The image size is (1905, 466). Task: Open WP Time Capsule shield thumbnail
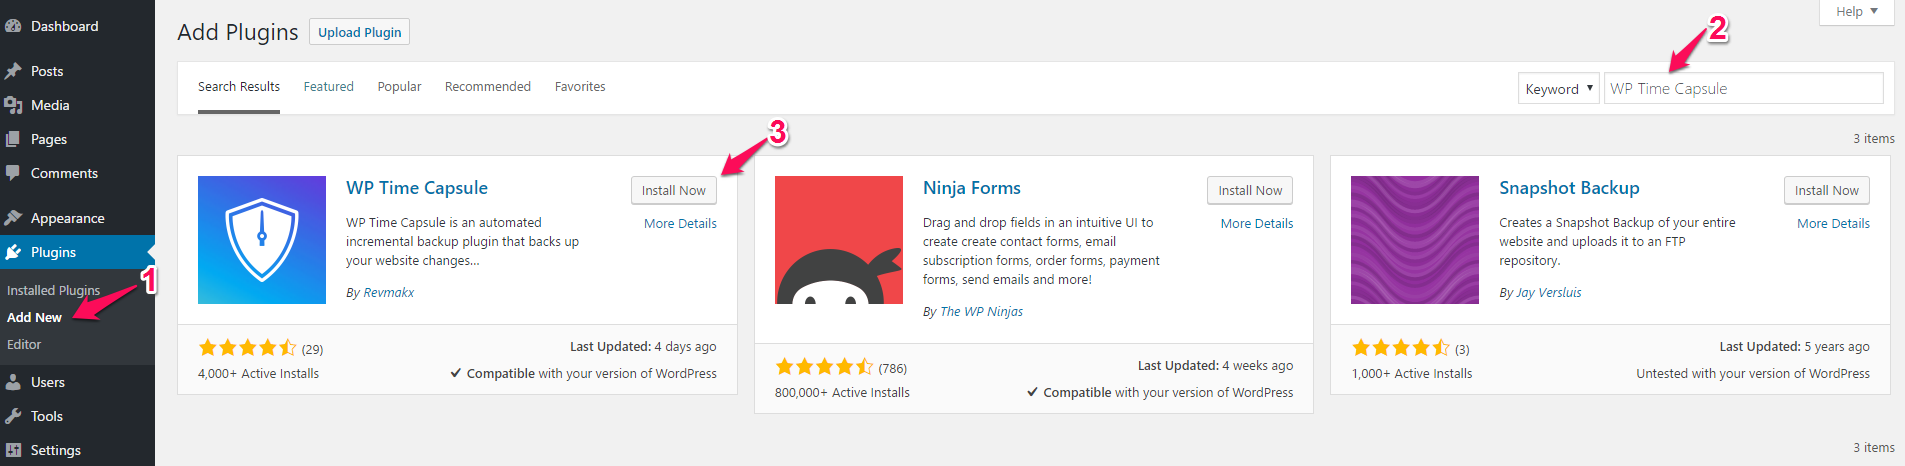(262, 240)
